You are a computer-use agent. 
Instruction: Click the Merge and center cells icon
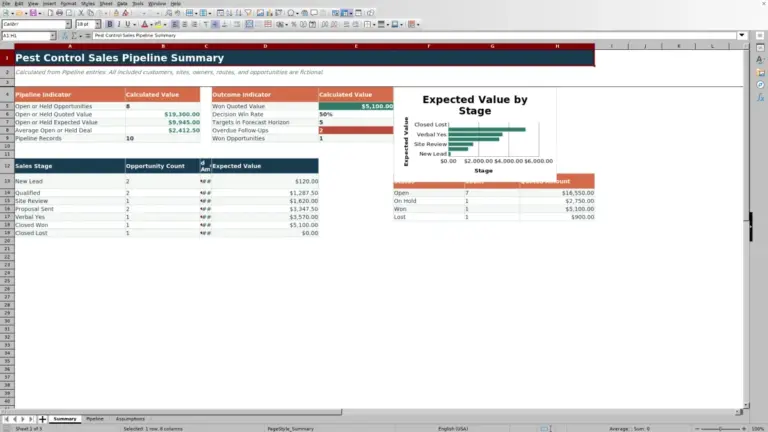coord(249,24)
